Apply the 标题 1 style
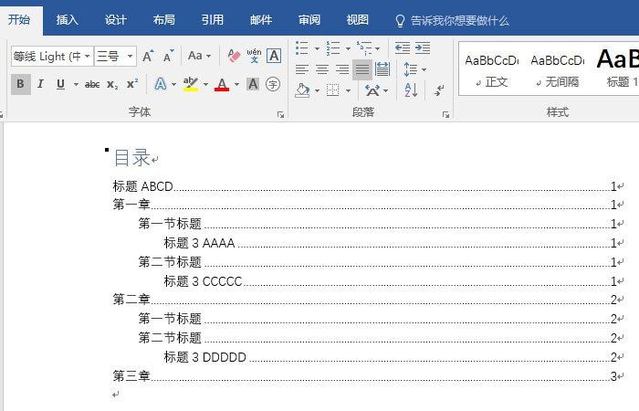The width and height of the screenshot is (639, 411). coord(616,70)
